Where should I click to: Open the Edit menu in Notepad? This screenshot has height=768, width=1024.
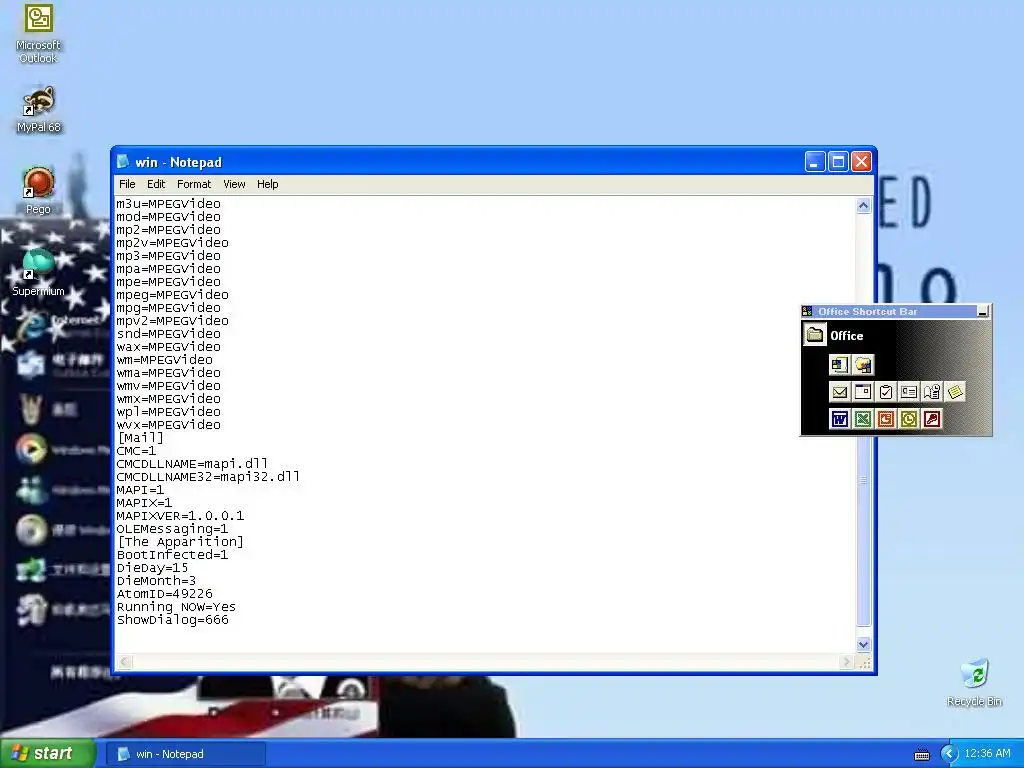click(155, 184)
